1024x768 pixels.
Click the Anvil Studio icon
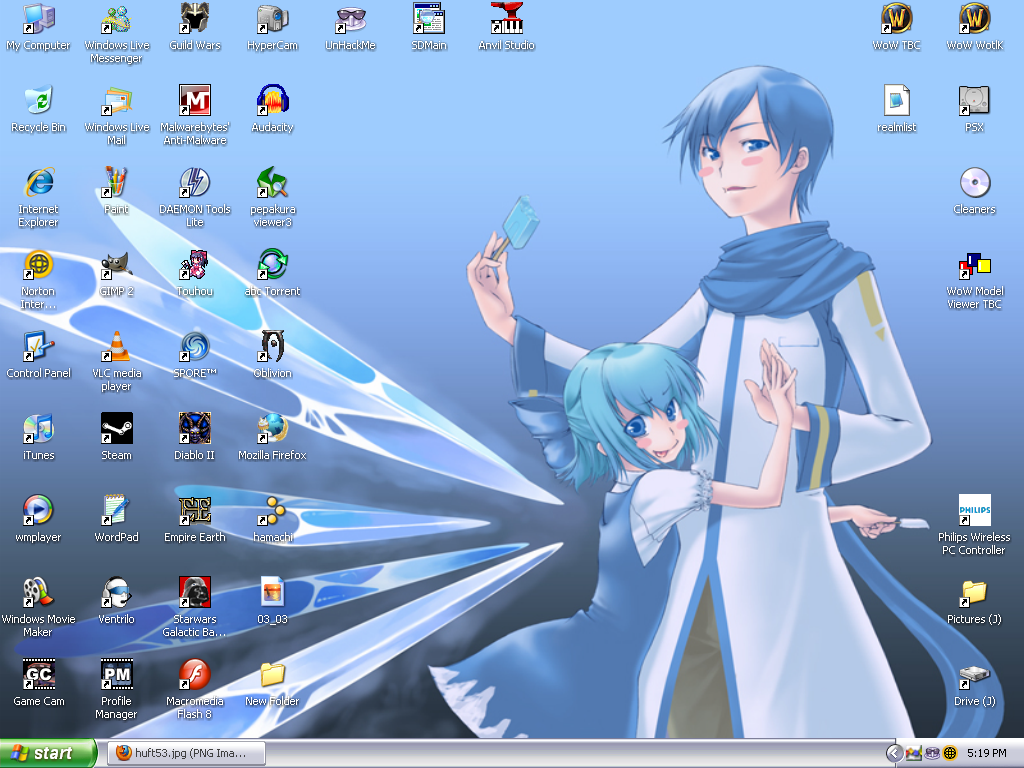(x=506, y=19)
